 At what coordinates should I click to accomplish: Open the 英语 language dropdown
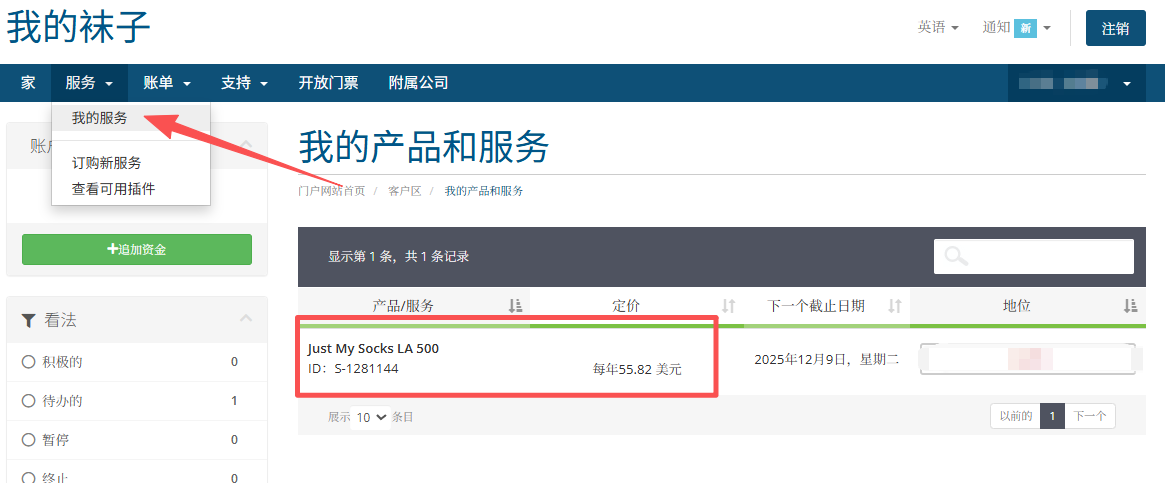(x=938, y=28)
